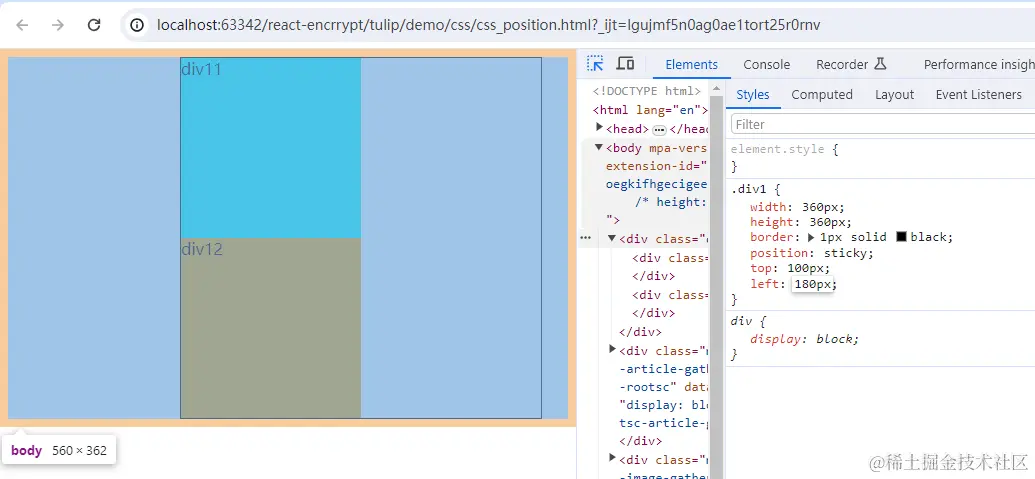
Task: Expand the head element node
Action: coord(599,127)
